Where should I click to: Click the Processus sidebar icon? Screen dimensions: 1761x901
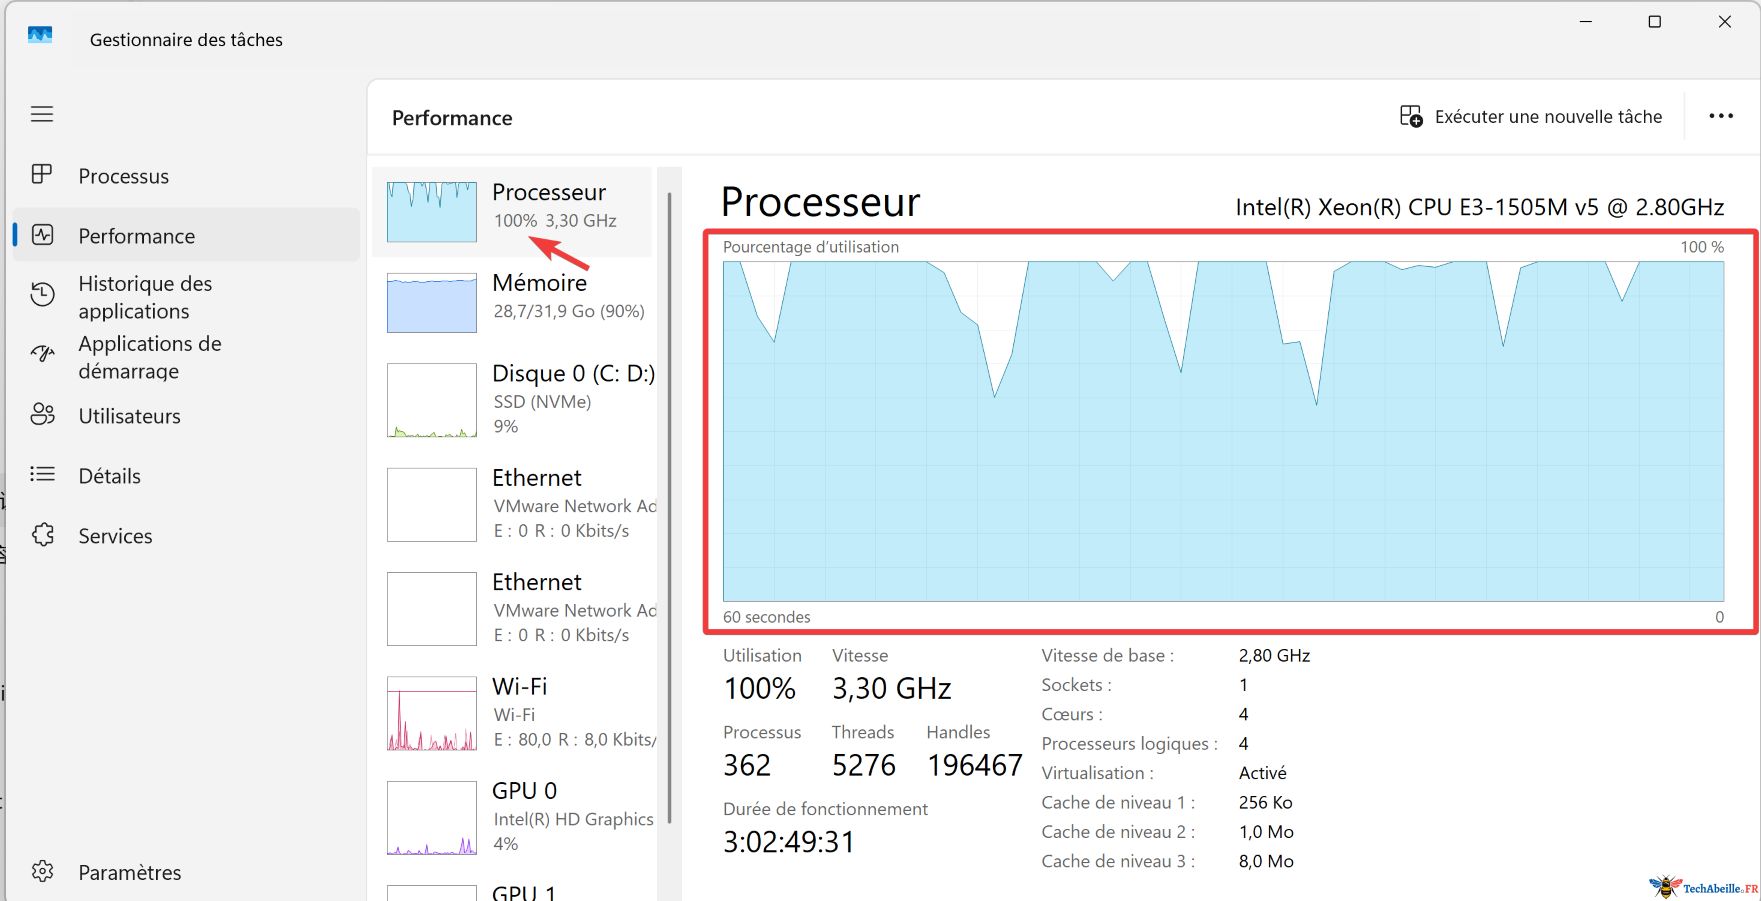point(42,175)
